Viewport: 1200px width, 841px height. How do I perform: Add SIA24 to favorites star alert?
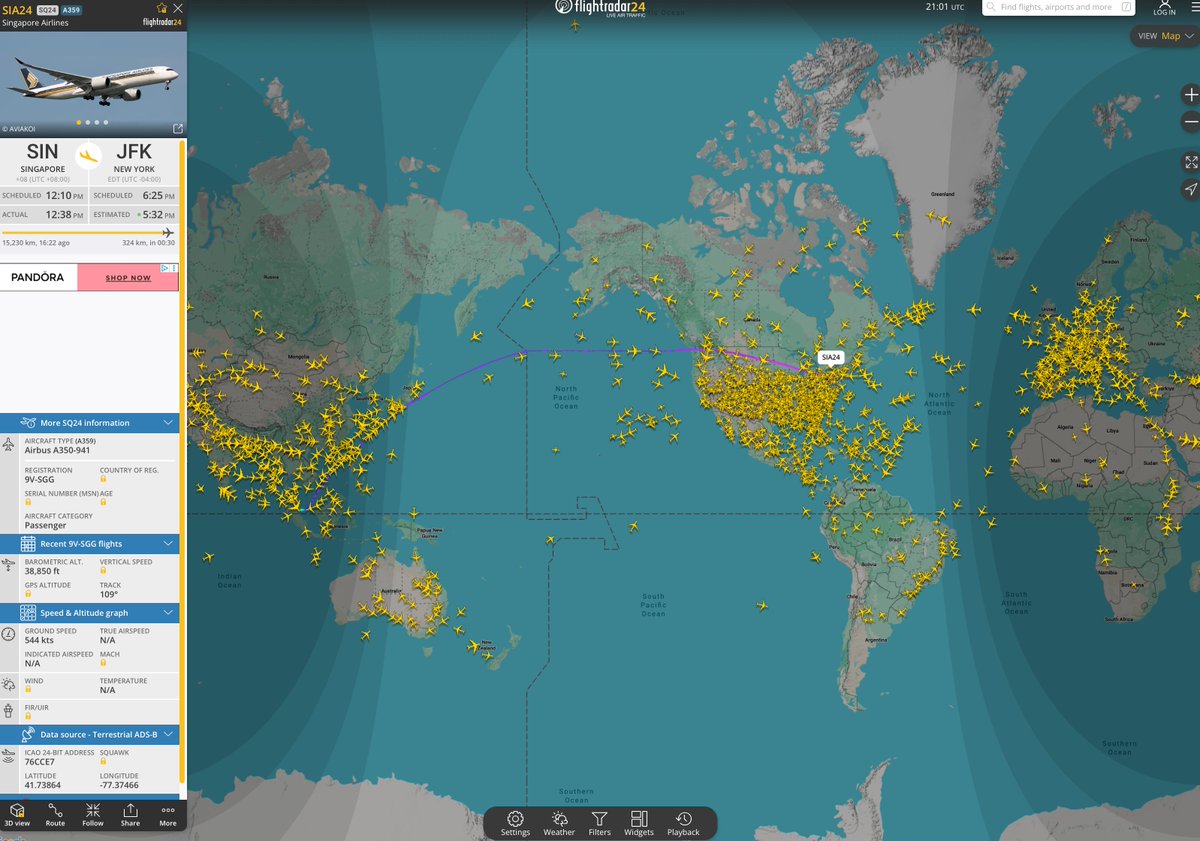click(x=162, y=8)
